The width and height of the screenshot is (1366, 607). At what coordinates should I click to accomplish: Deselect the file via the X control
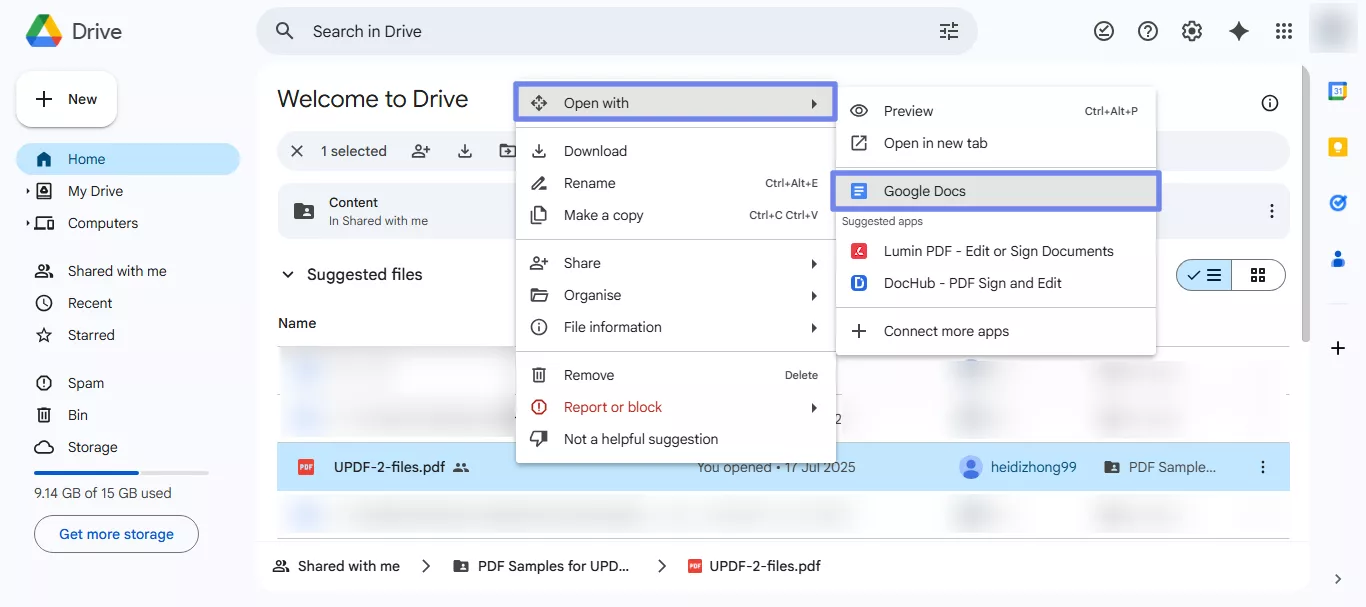297,150
